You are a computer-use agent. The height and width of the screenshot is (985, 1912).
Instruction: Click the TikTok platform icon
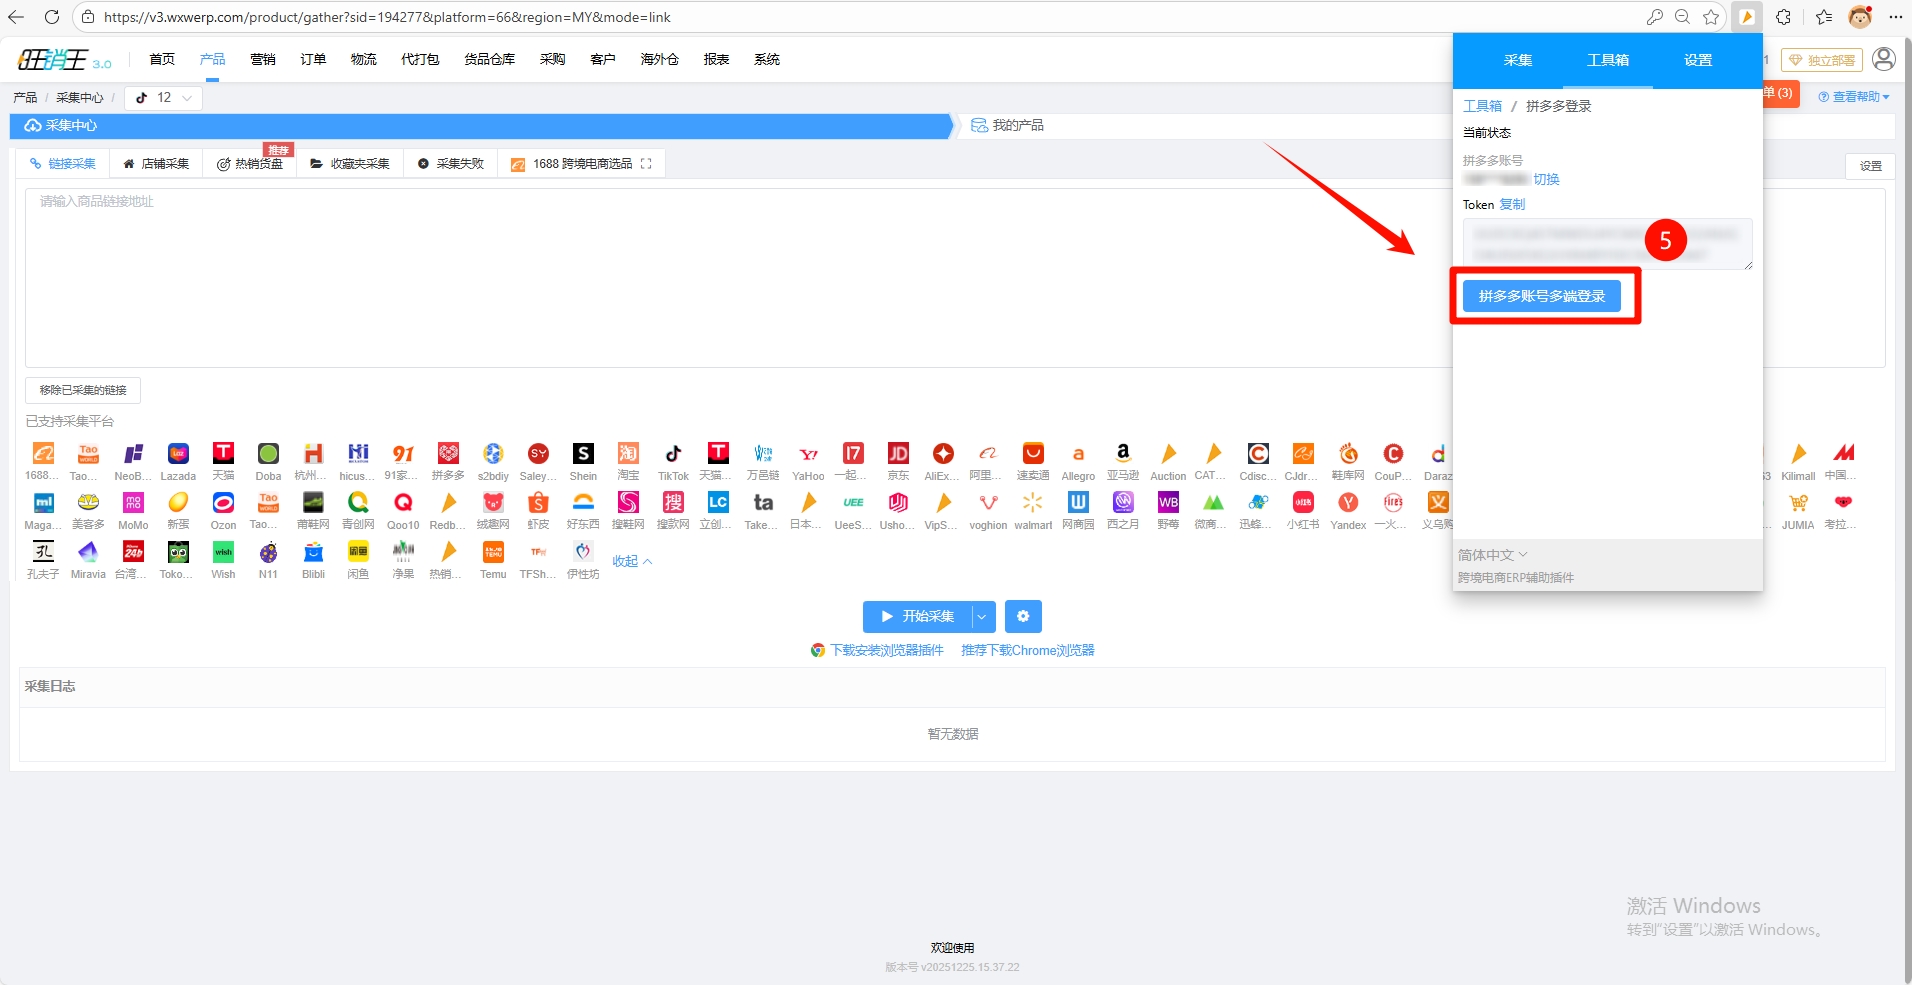coord(673,454)
